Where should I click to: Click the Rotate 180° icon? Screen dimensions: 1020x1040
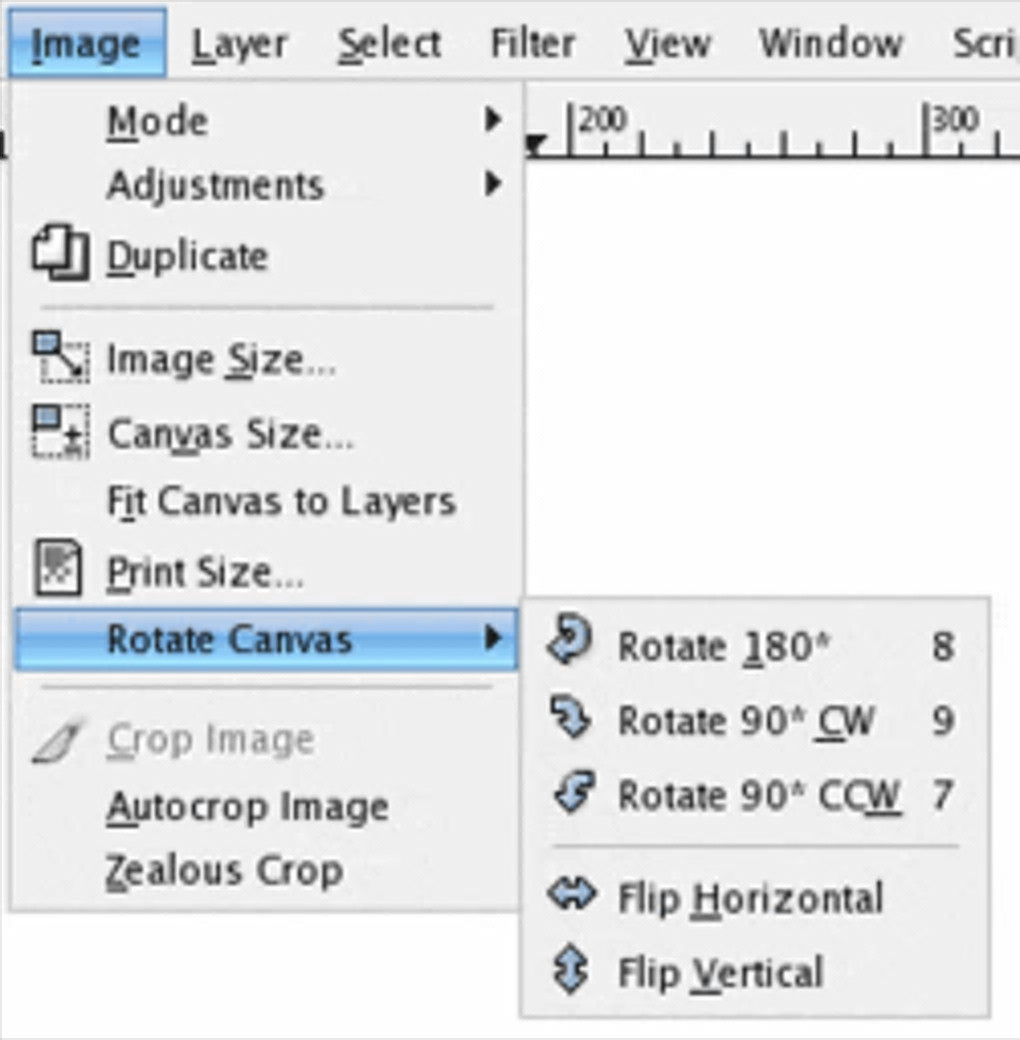click(570, 642)
